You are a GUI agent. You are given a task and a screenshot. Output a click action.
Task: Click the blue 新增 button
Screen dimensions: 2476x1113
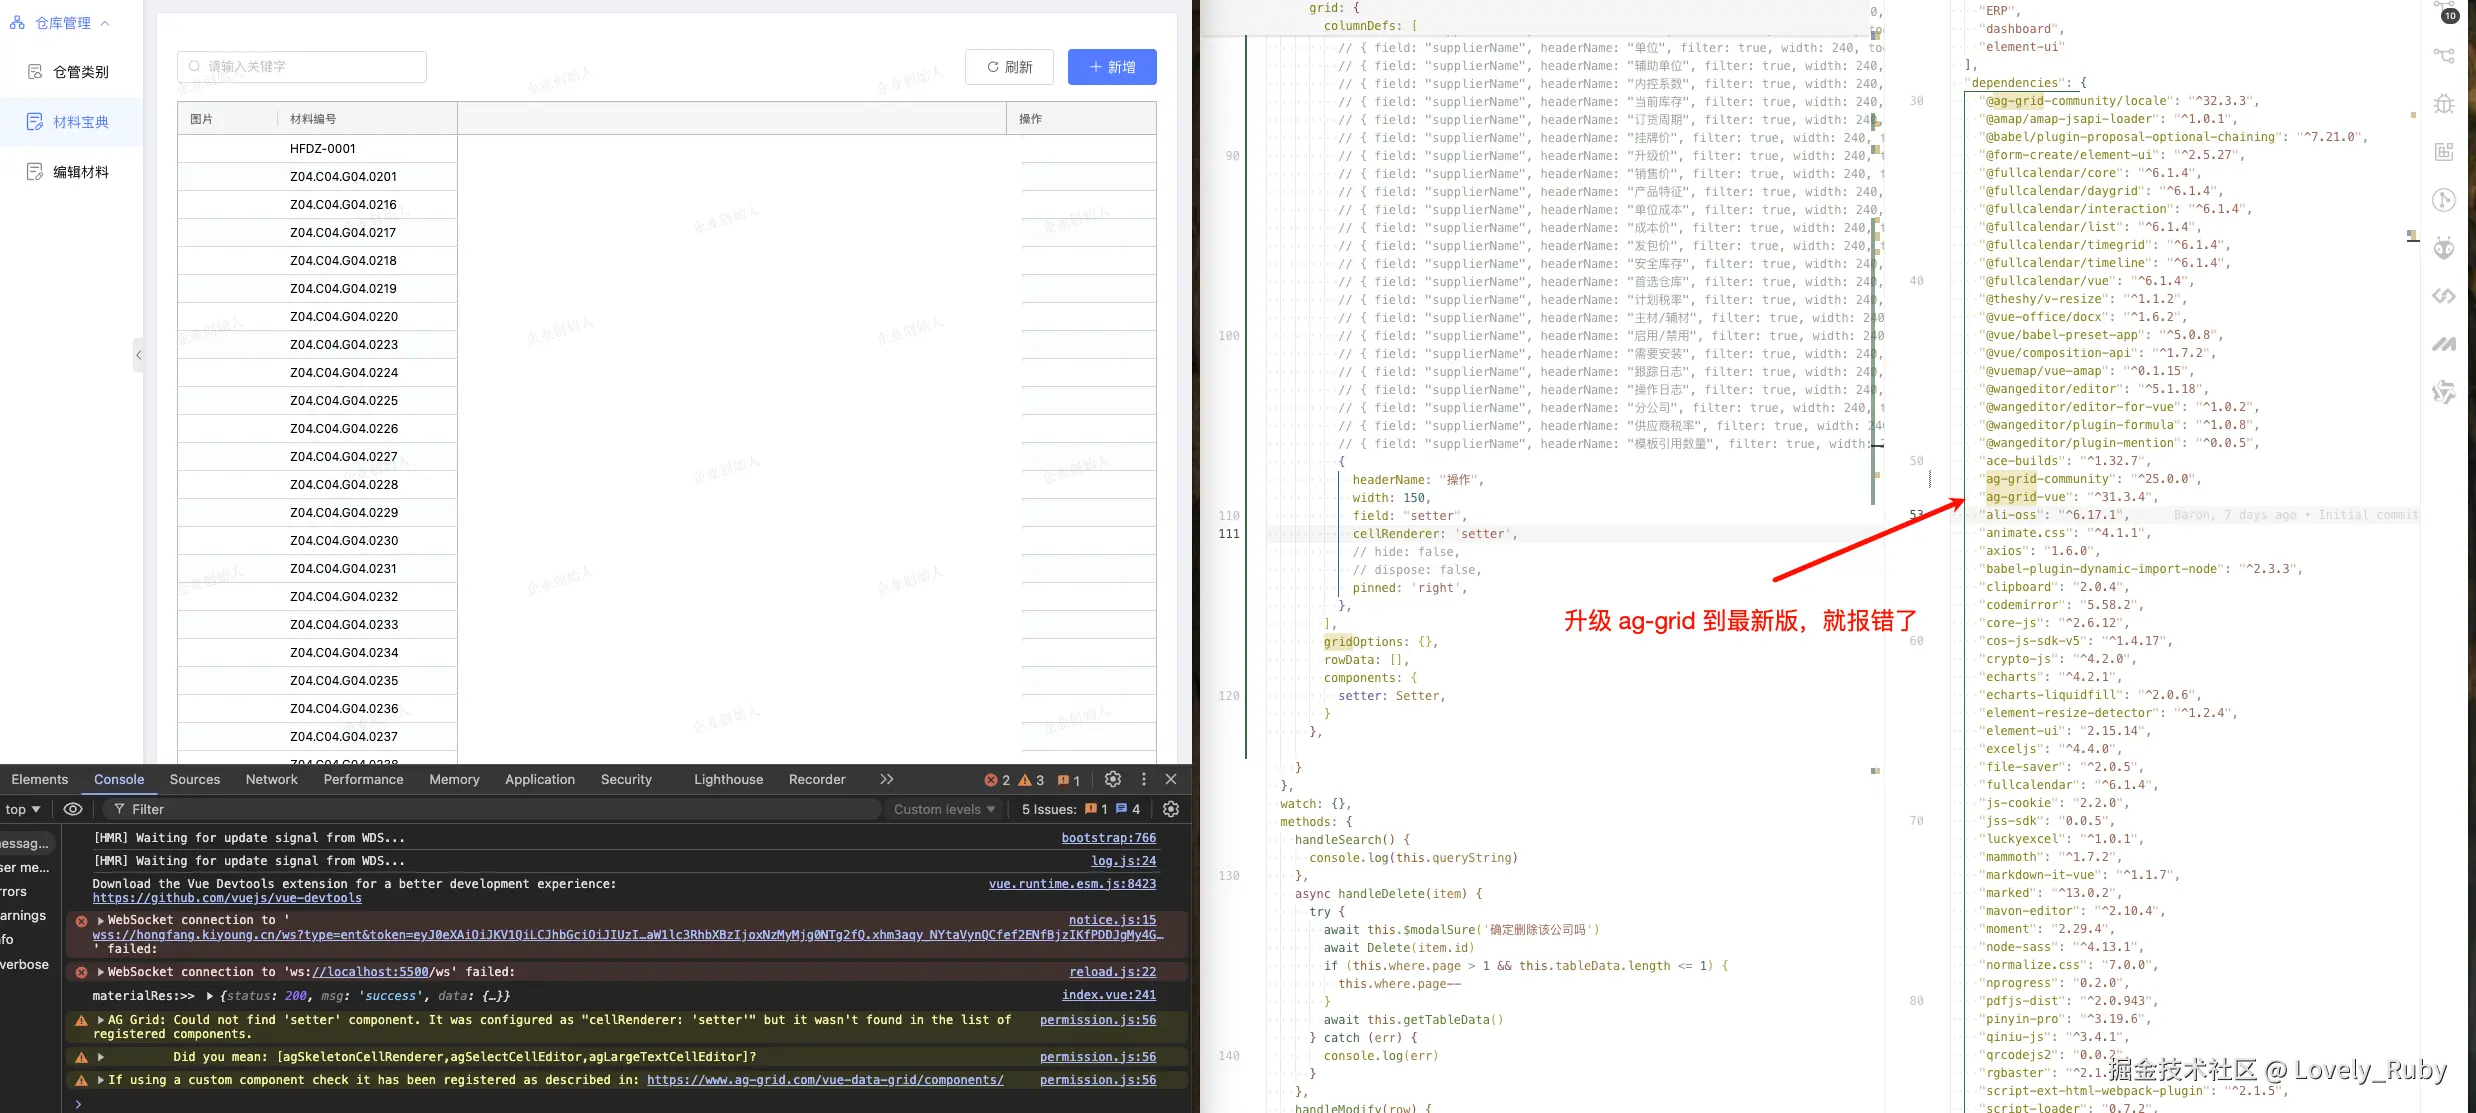pyautogui.click(x=1112, y=67)
